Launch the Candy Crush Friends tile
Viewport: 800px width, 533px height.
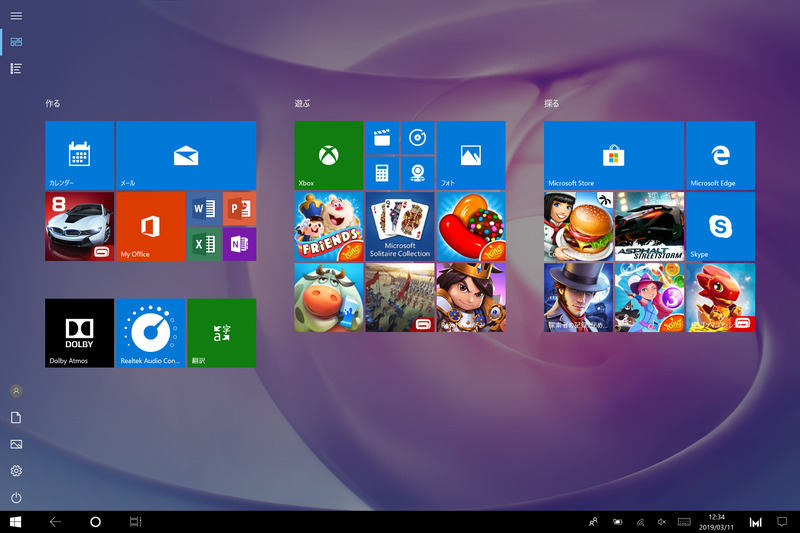329,226
